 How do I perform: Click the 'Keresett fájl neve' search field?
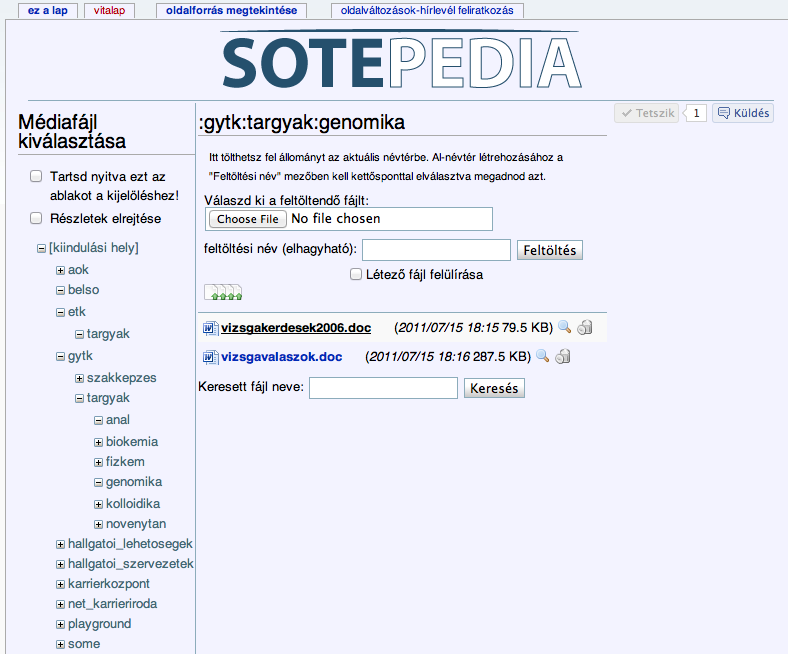pyautogui.click(x=383, y=388)
